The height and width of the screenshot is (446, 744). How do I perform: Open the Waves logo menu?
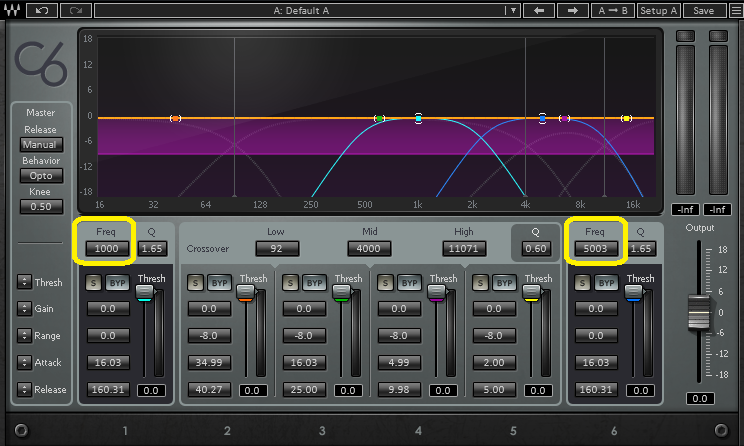point(12,10)
